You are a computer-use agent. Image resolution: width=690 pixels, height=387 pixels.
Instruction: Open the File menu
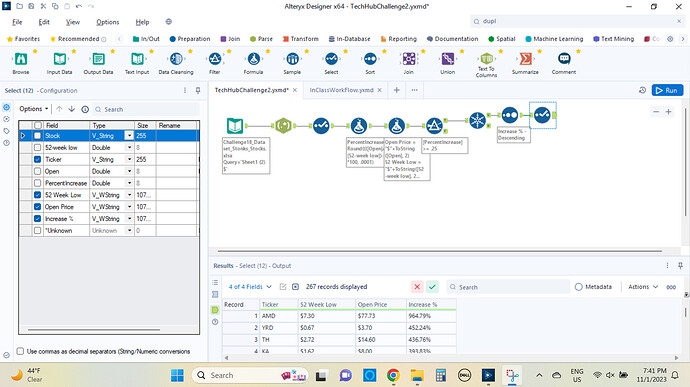pyautogui.click(x=17, y=22)
